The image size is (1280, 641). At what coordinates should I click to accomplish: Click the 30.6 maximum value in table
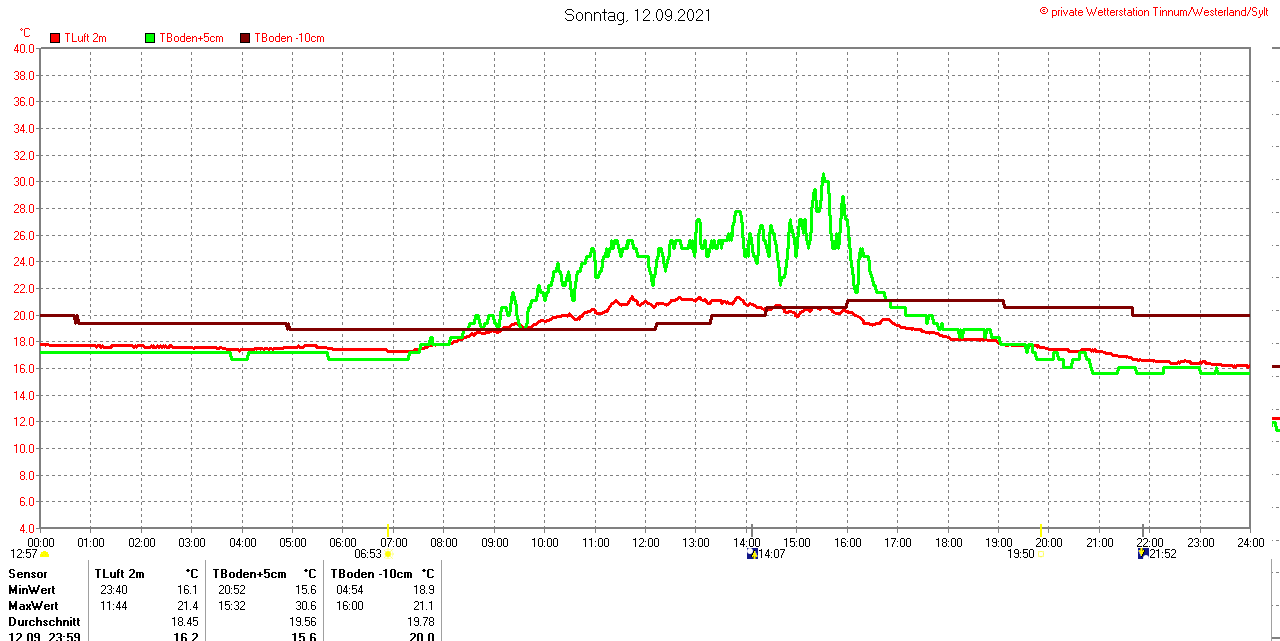307,606
